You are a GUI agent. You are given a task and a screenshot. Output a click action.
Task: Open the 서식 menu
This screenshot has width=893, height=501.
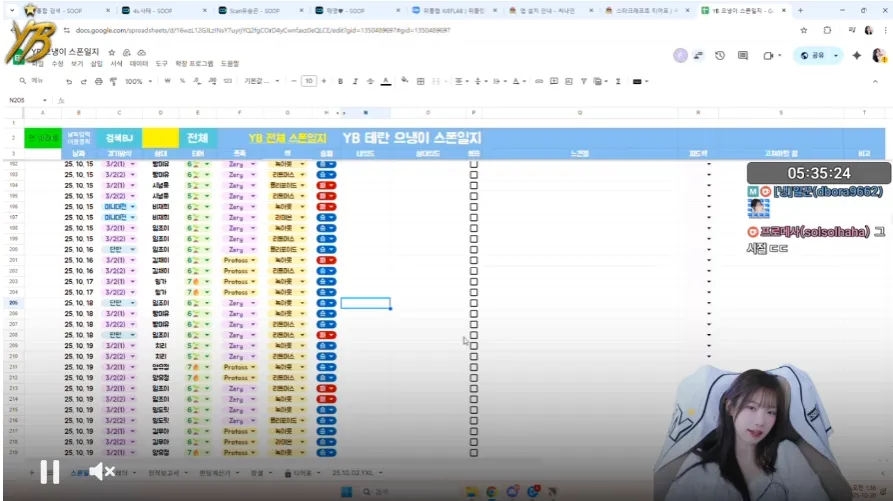pos(116,64)
